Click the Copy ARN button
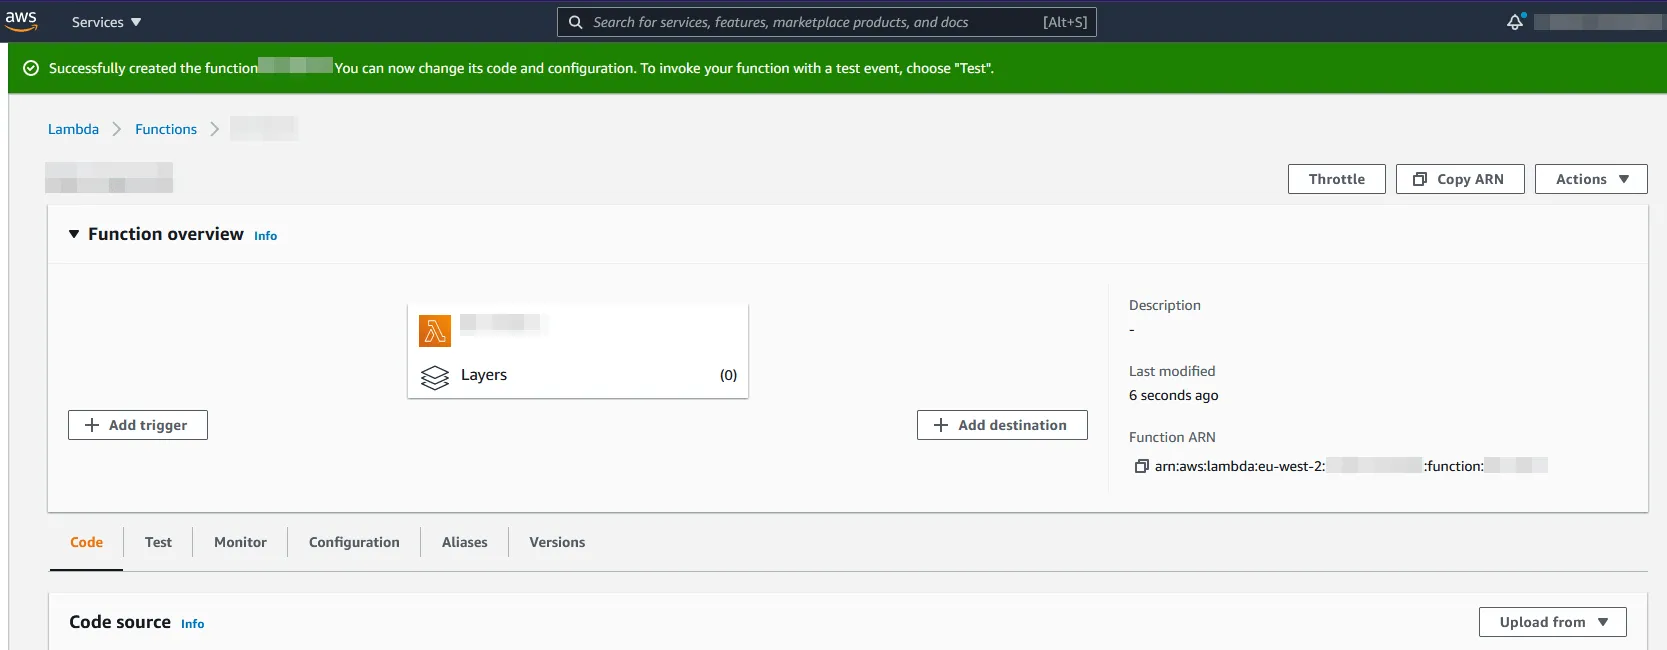This screenshot has height=650, width=1667. coord(1459,179)
